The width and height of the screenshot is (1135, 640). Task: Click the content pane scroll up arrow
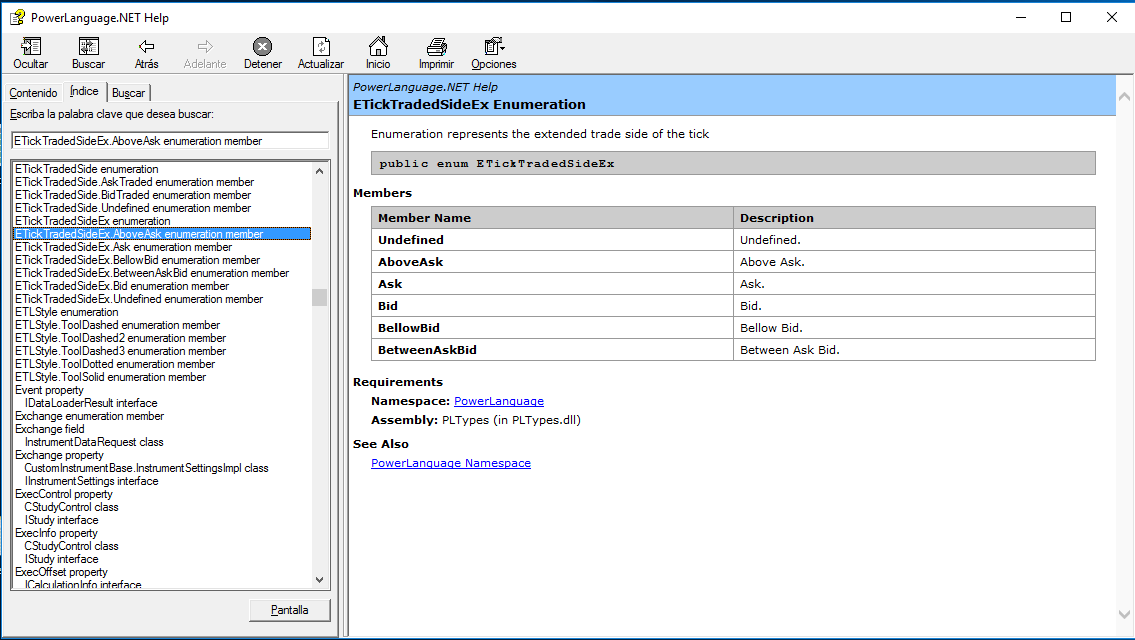(x=1124, y=96)
